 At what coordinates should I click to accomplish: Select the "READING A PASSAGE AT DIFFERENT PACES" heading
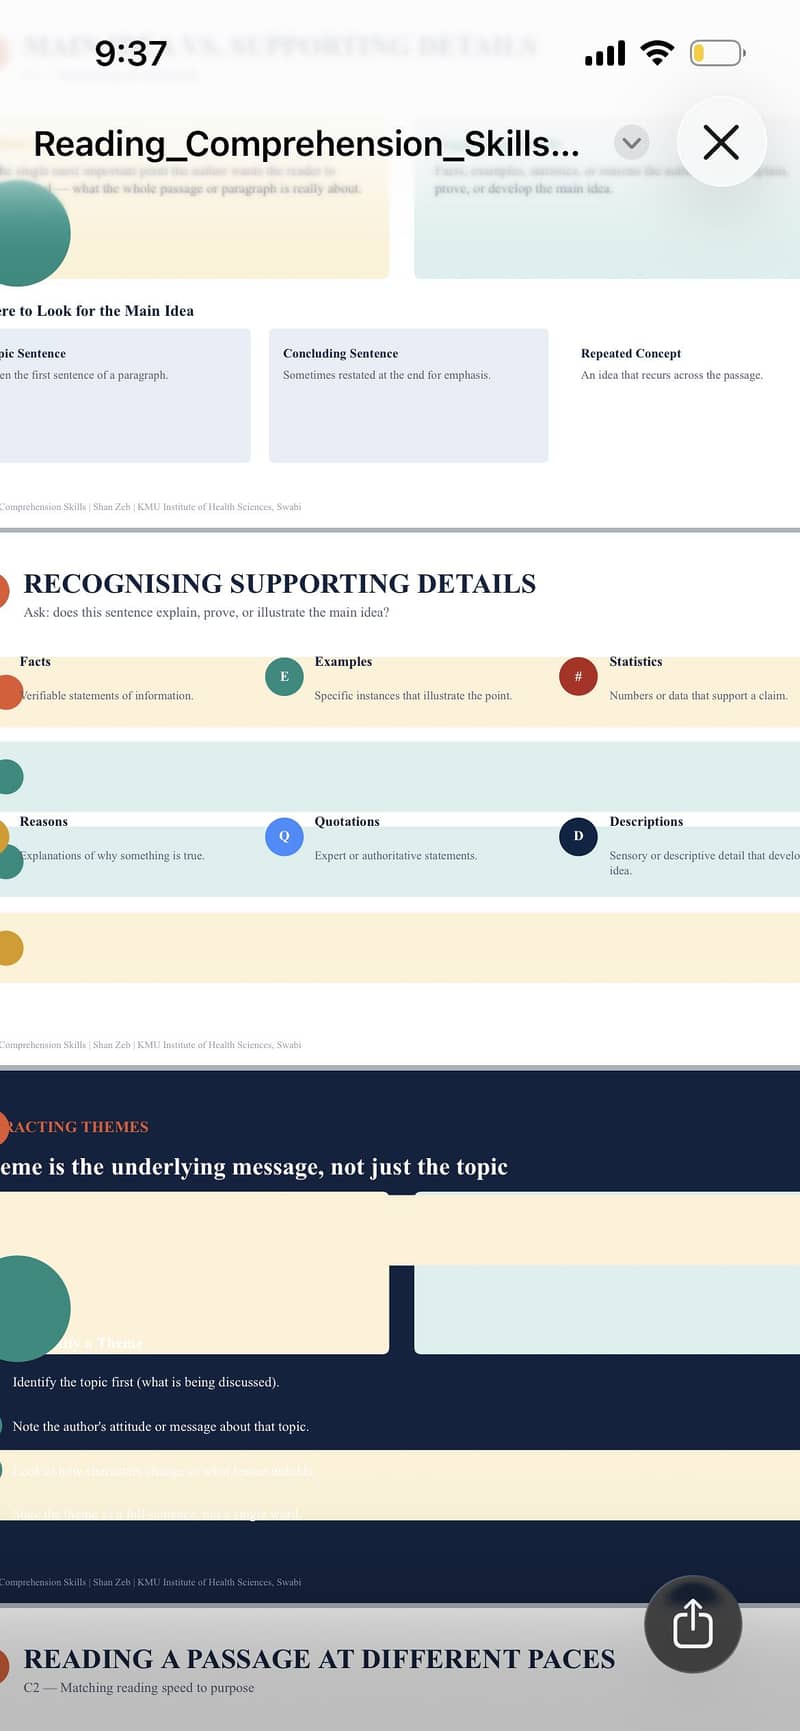coord(319,1659)
